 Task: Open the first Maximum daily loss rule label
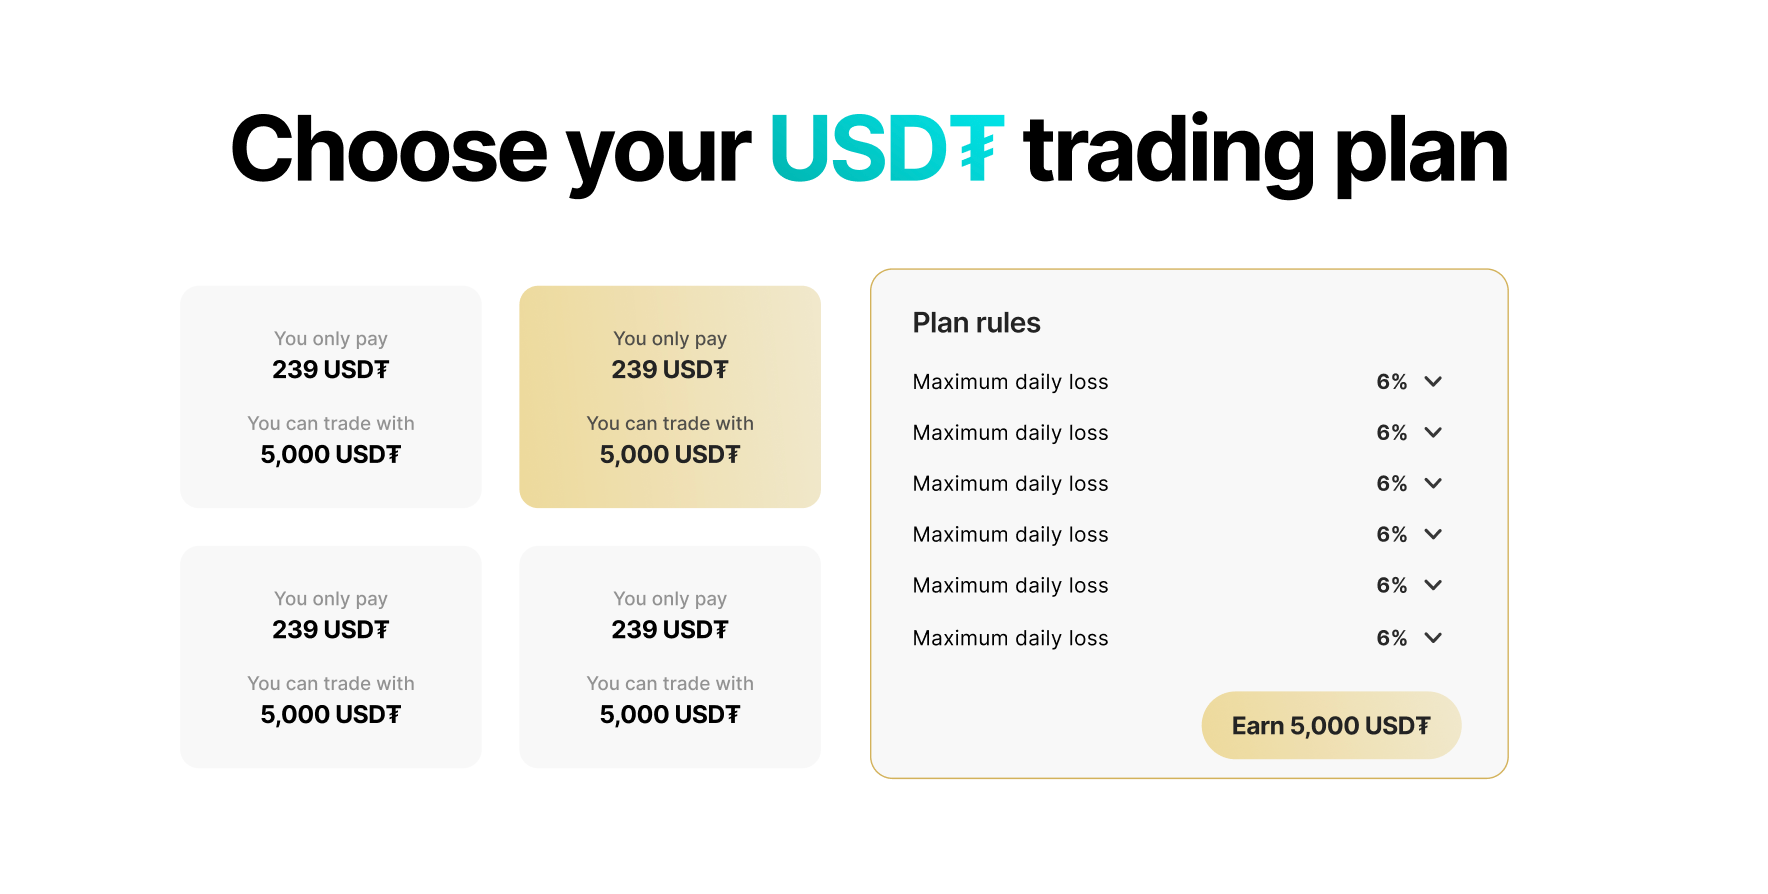coord(1010,382)
